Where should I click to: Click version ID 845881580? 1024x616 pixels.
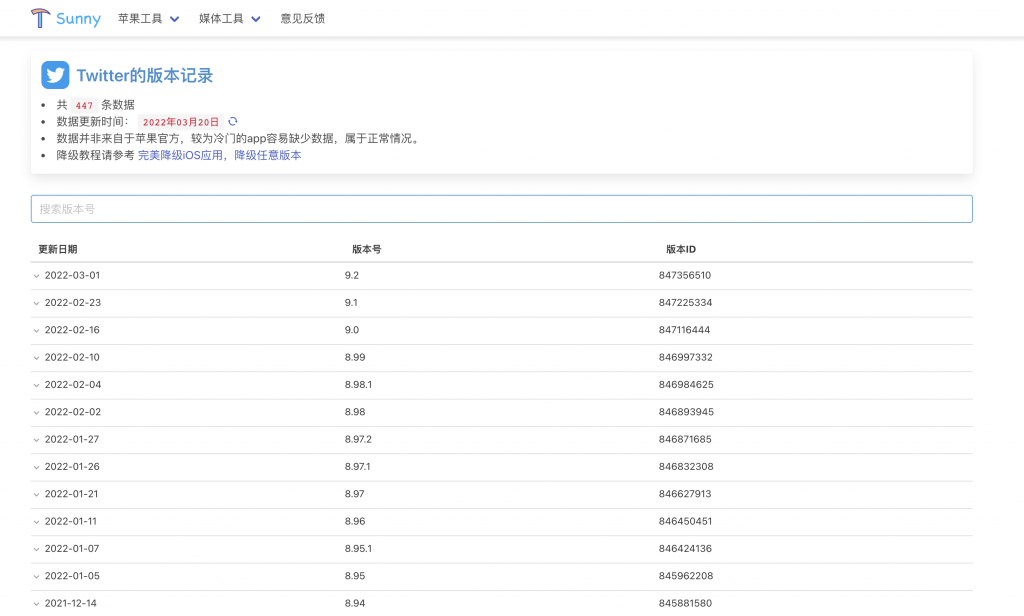[685, 604]
